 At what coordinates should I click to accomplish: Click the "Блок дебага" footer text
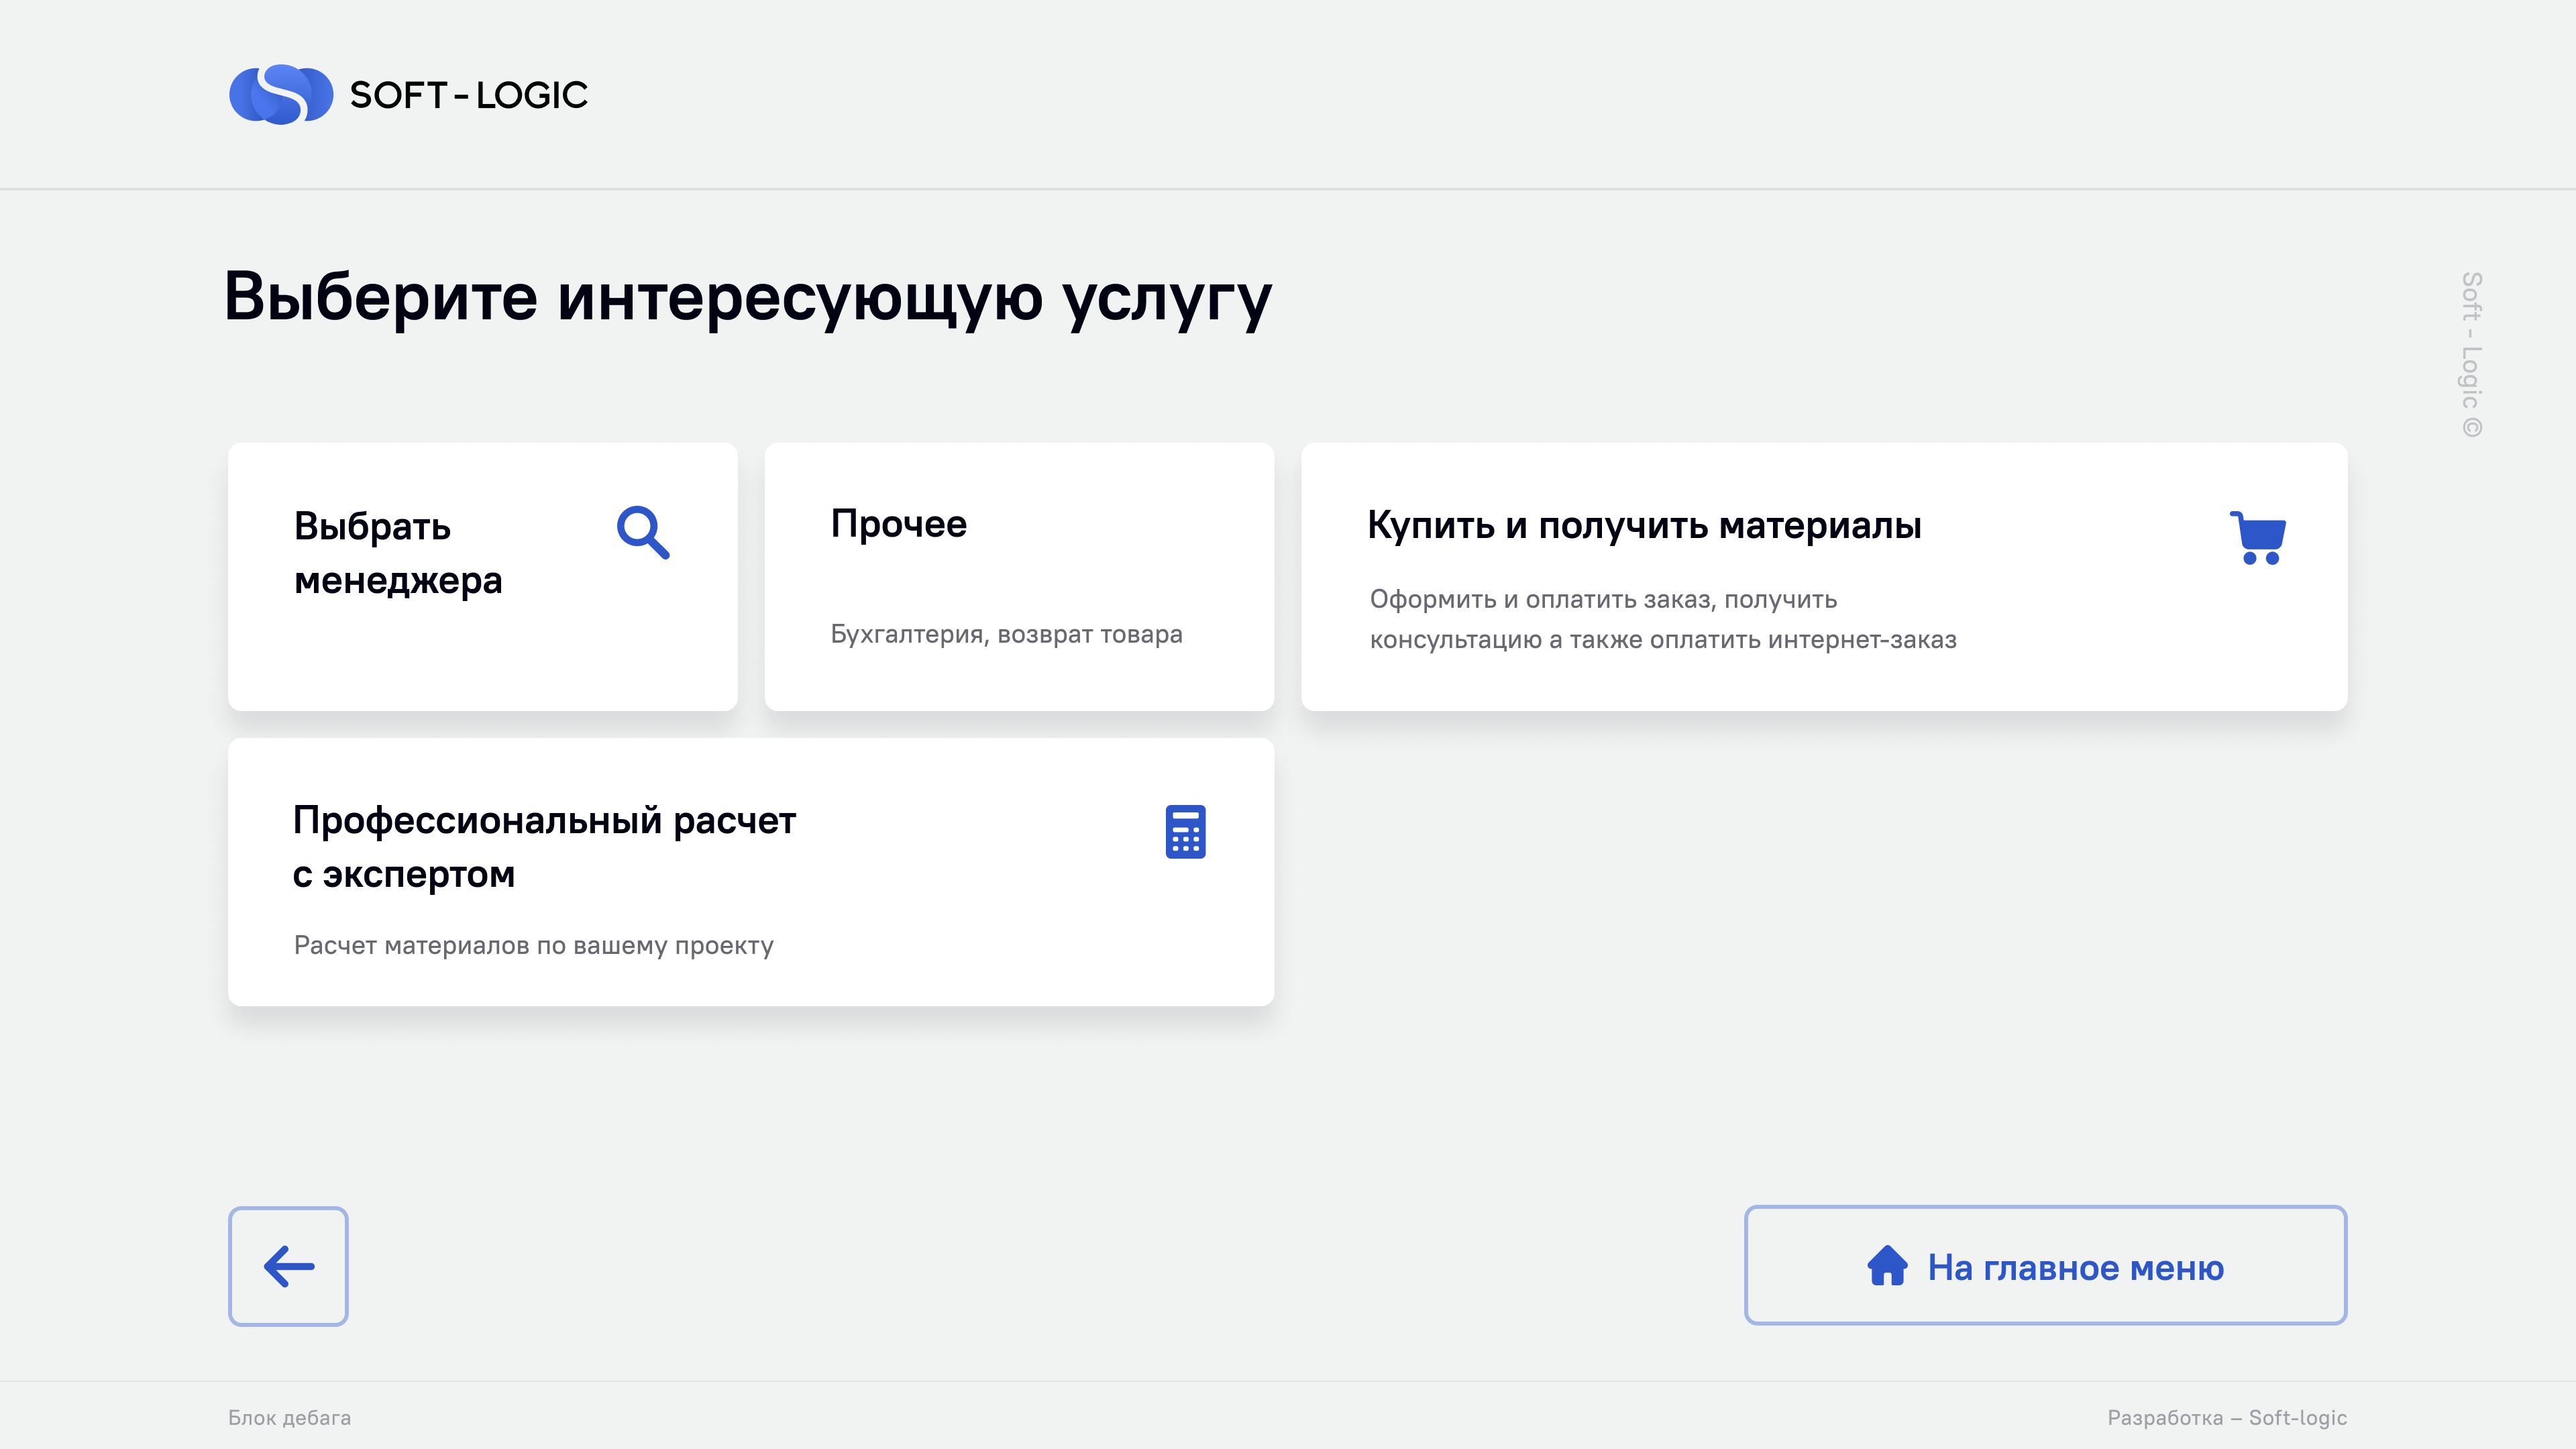click(289, 1418)
